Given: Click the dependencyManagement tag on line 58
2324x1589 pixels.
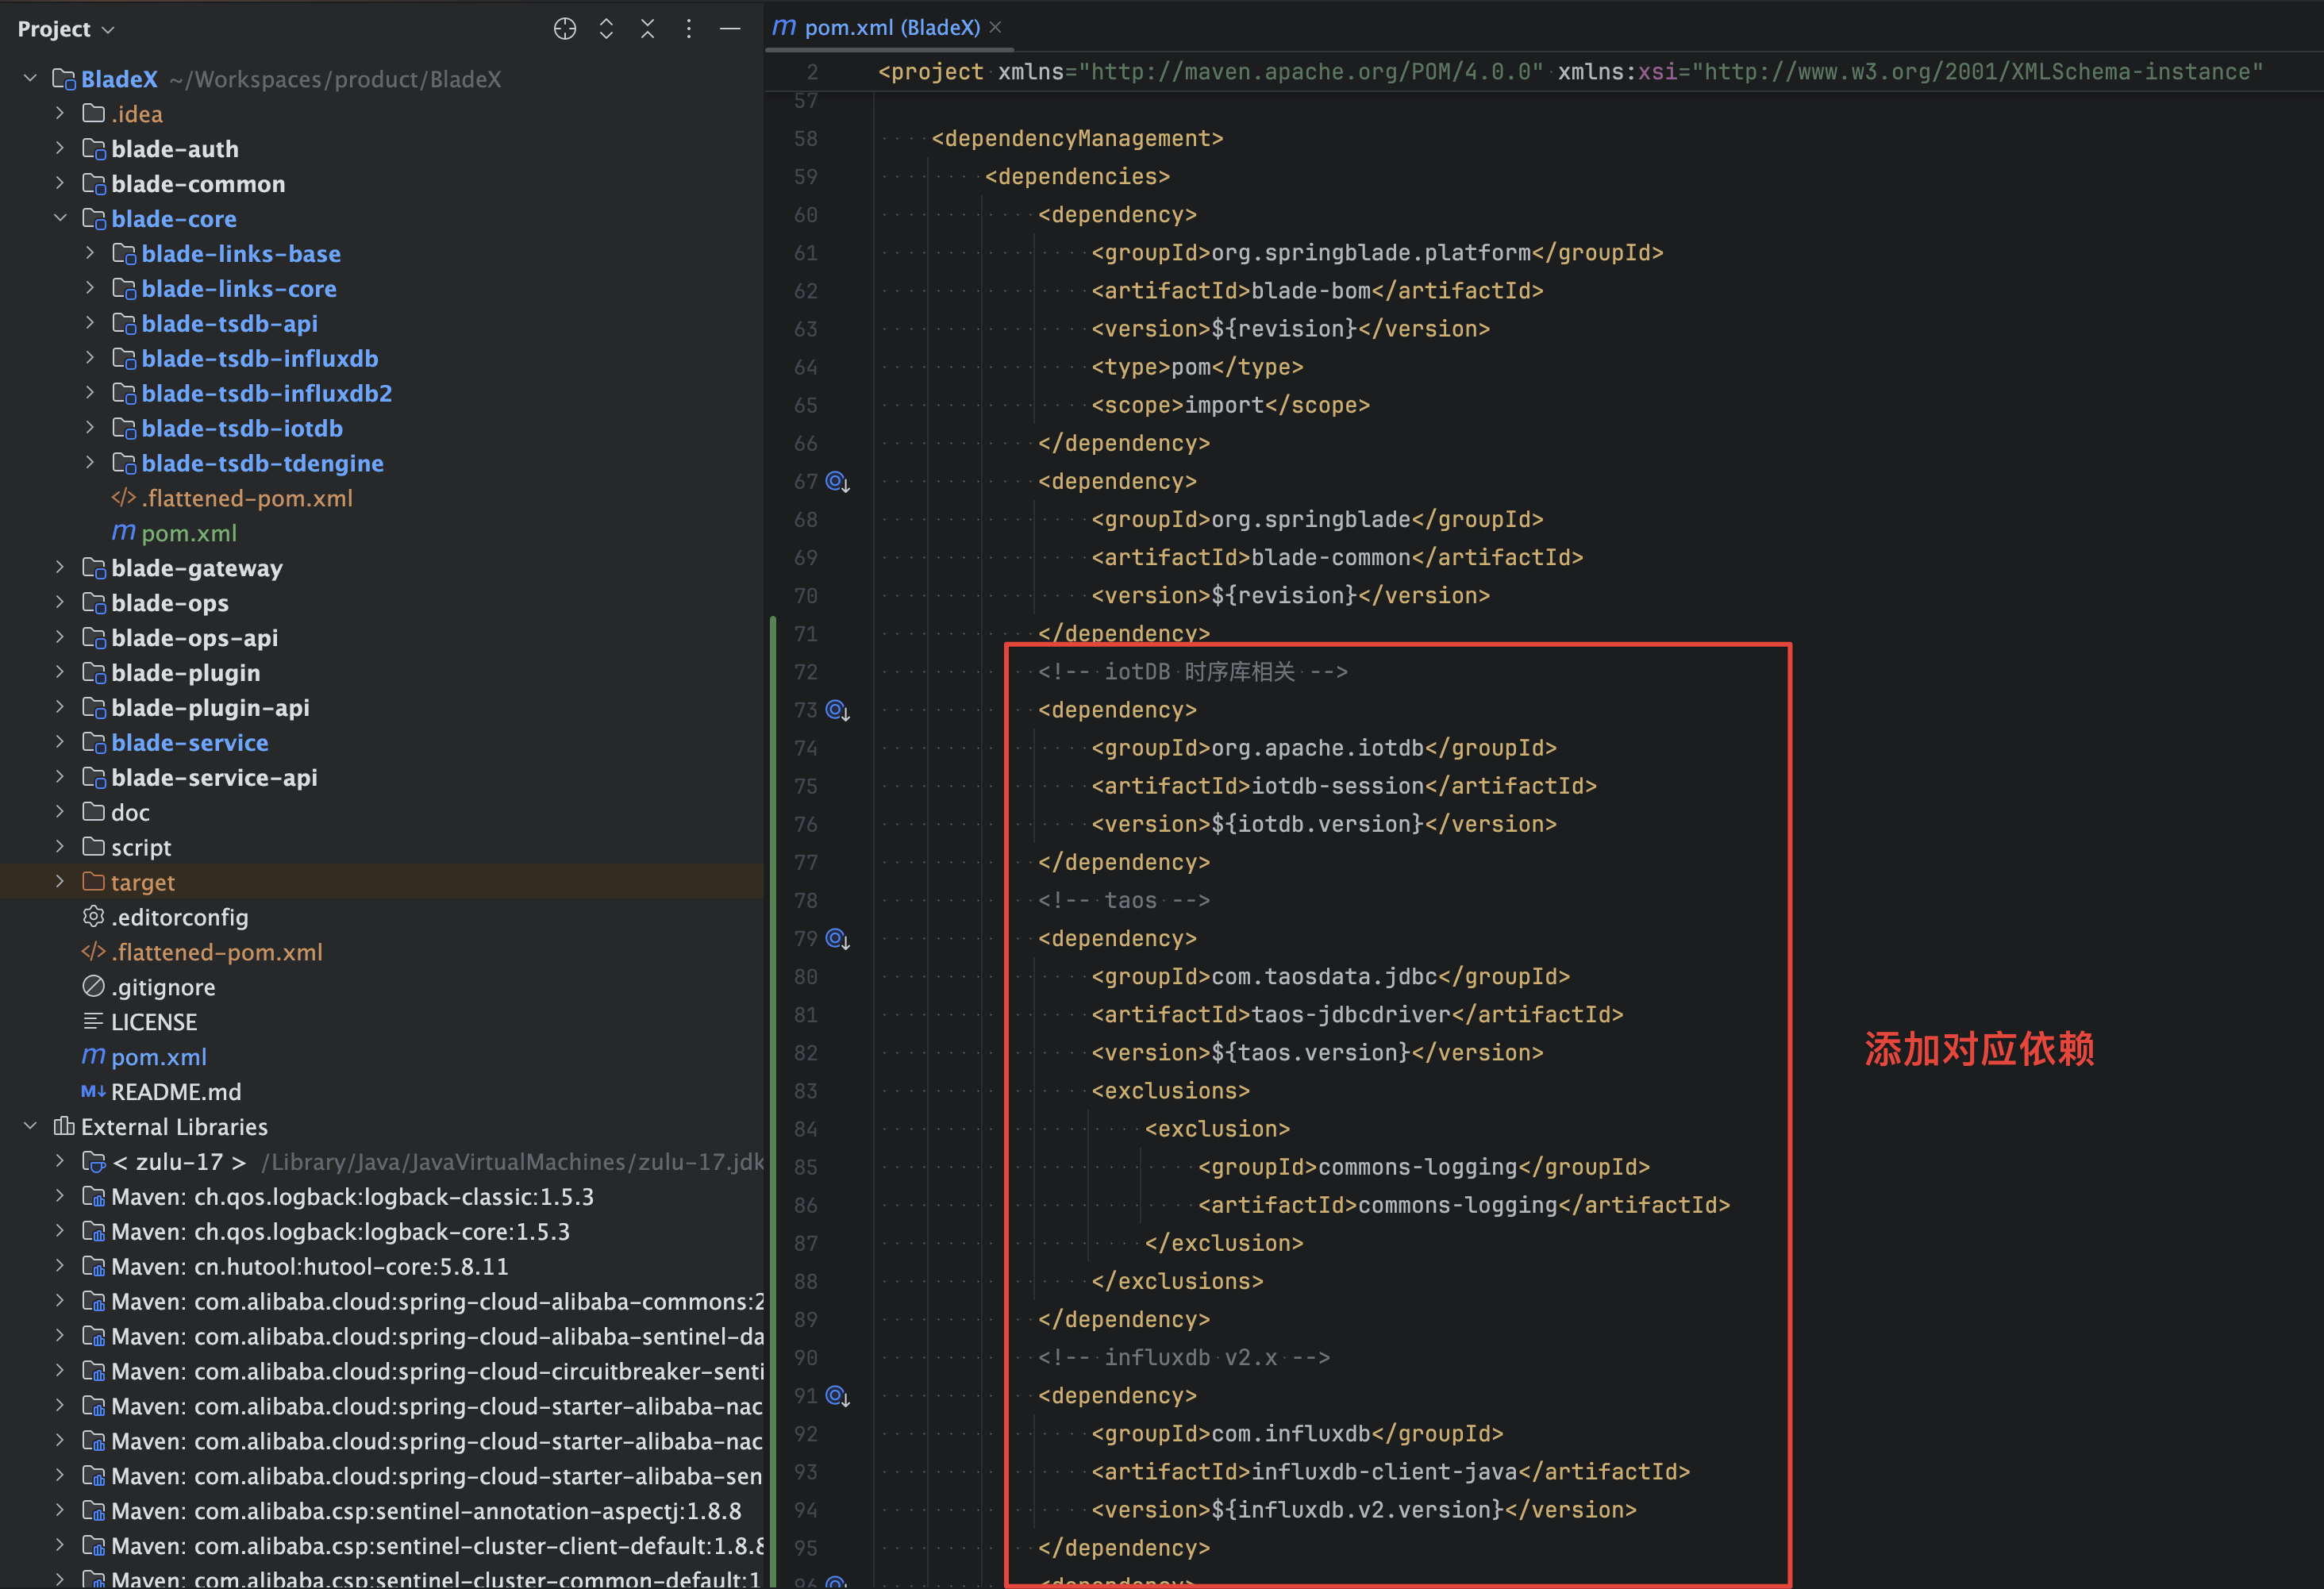Looking at the screenshot, I should tap(1077, 138).
